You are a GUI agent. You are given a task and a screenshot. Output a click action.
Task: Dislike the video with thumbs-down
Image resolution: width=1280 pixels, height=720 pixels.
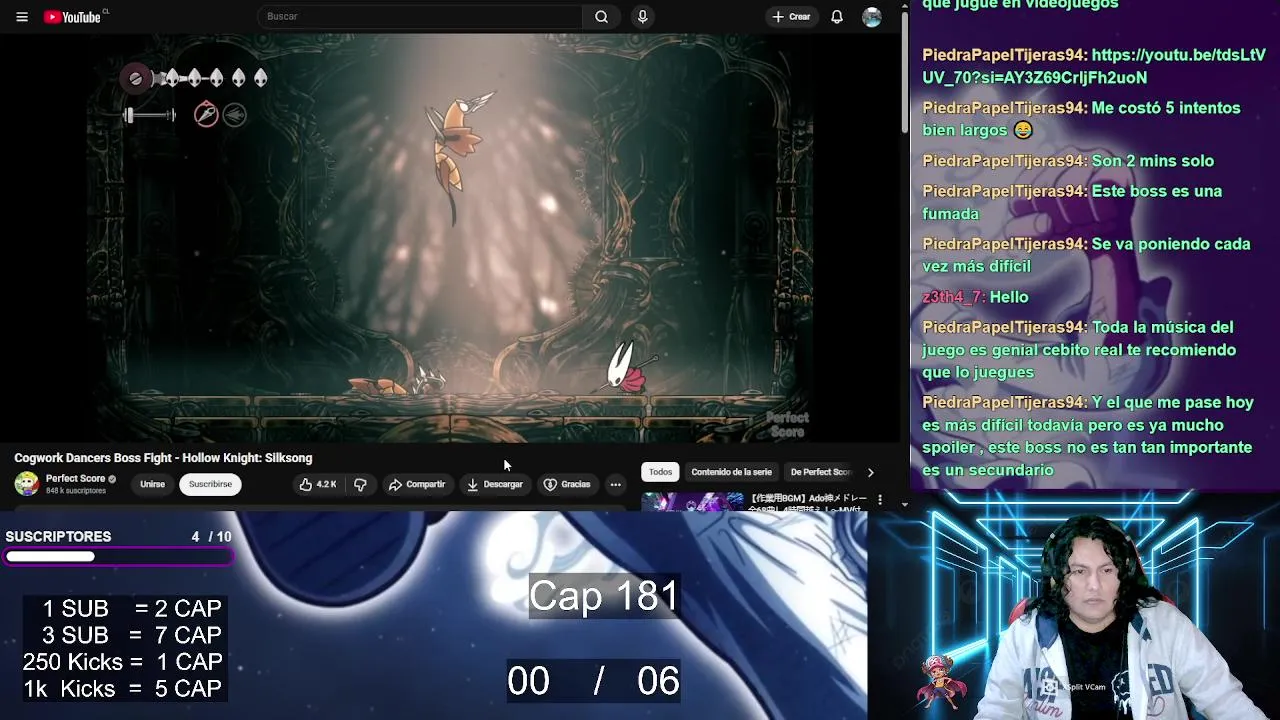360,484
